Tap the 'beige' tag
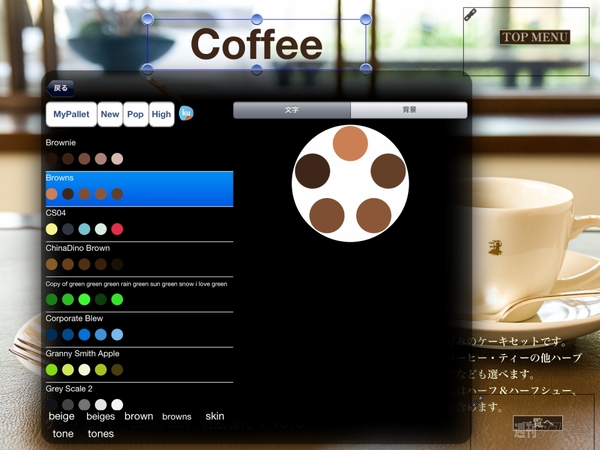600x450 pixels. pos(62,416)
